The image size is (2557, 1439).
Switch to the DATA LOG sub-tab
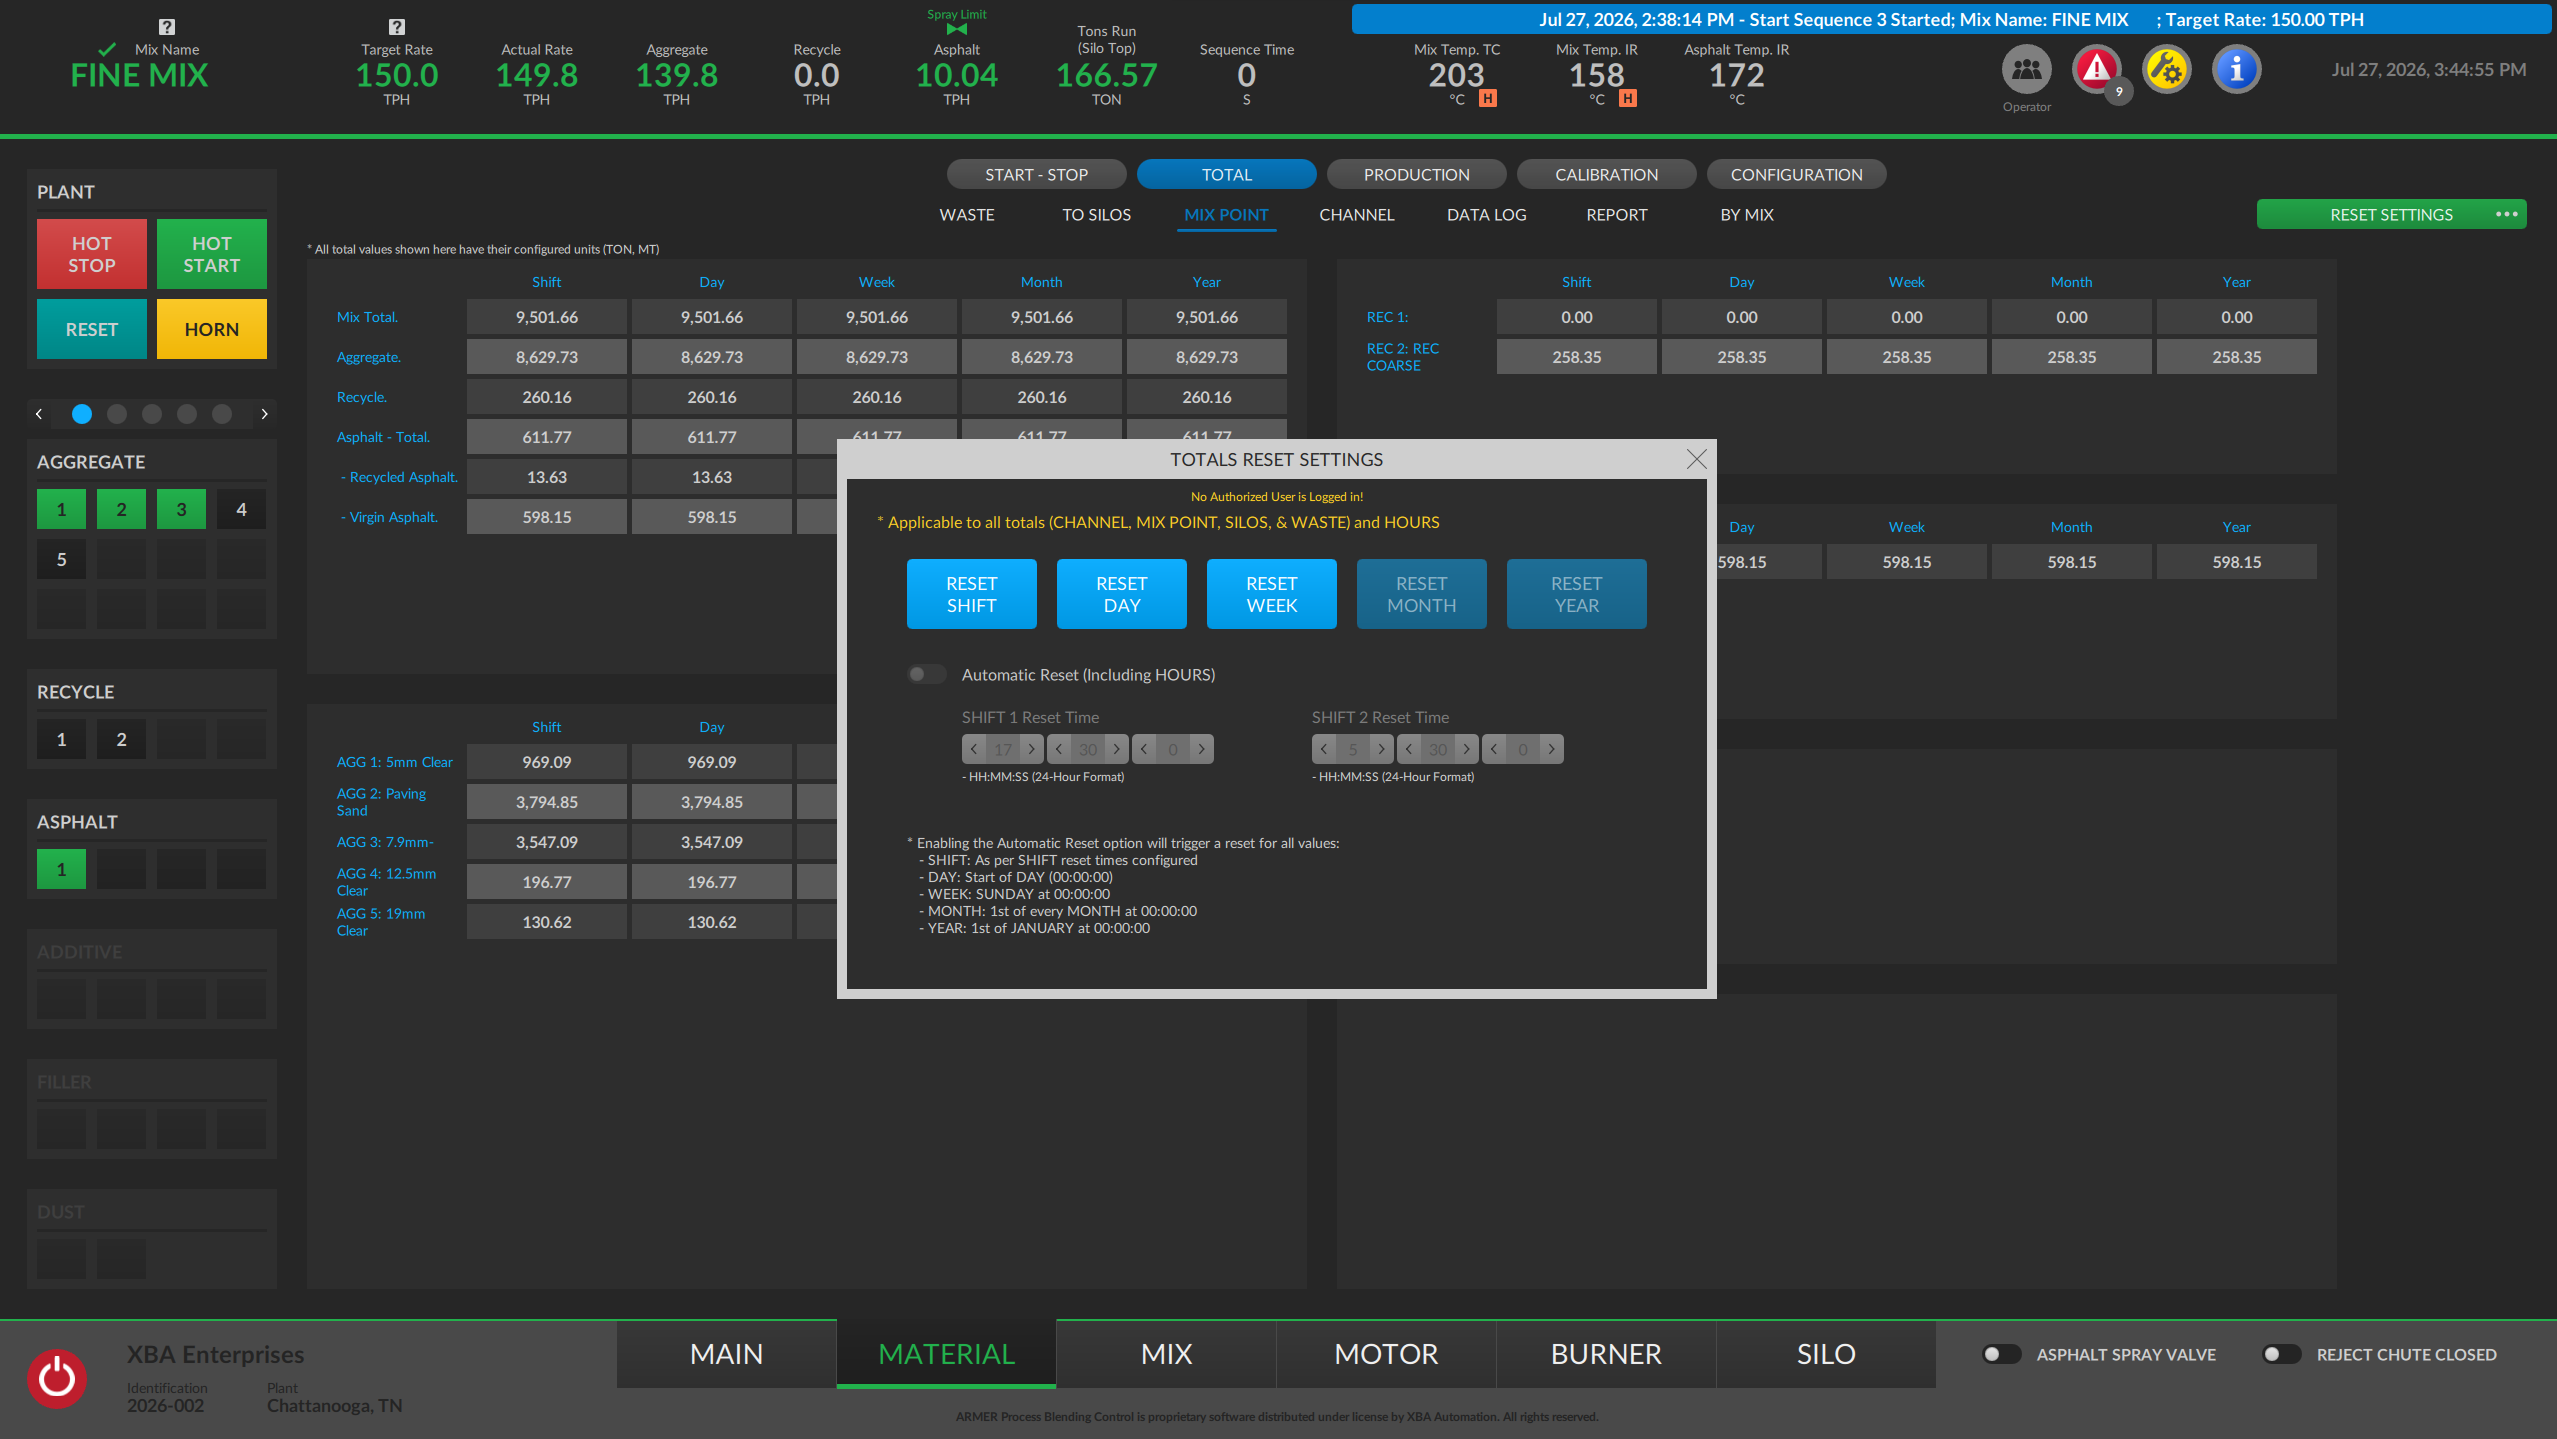[1486, 215]
